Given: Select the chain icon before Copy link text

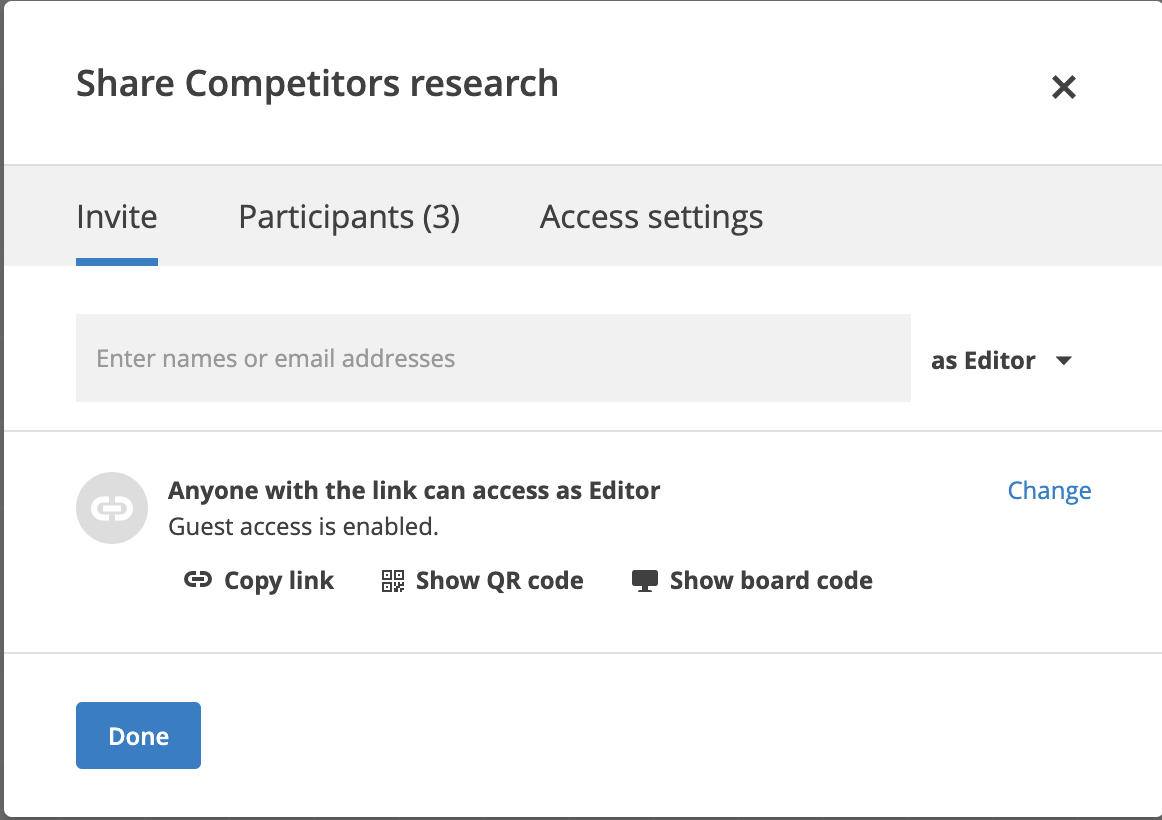Looking at the screenshot, I should 199,580.
